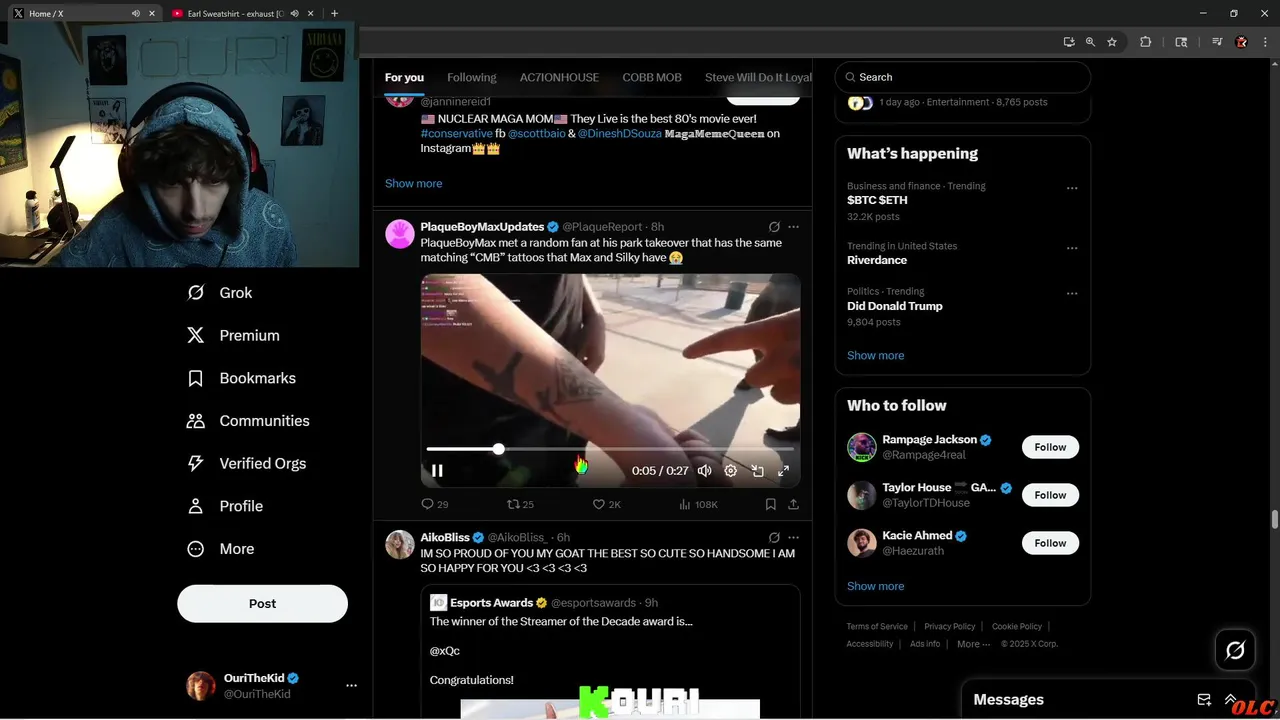
Task: Switch to the Following tab
Action: click(x=472, y=77)
